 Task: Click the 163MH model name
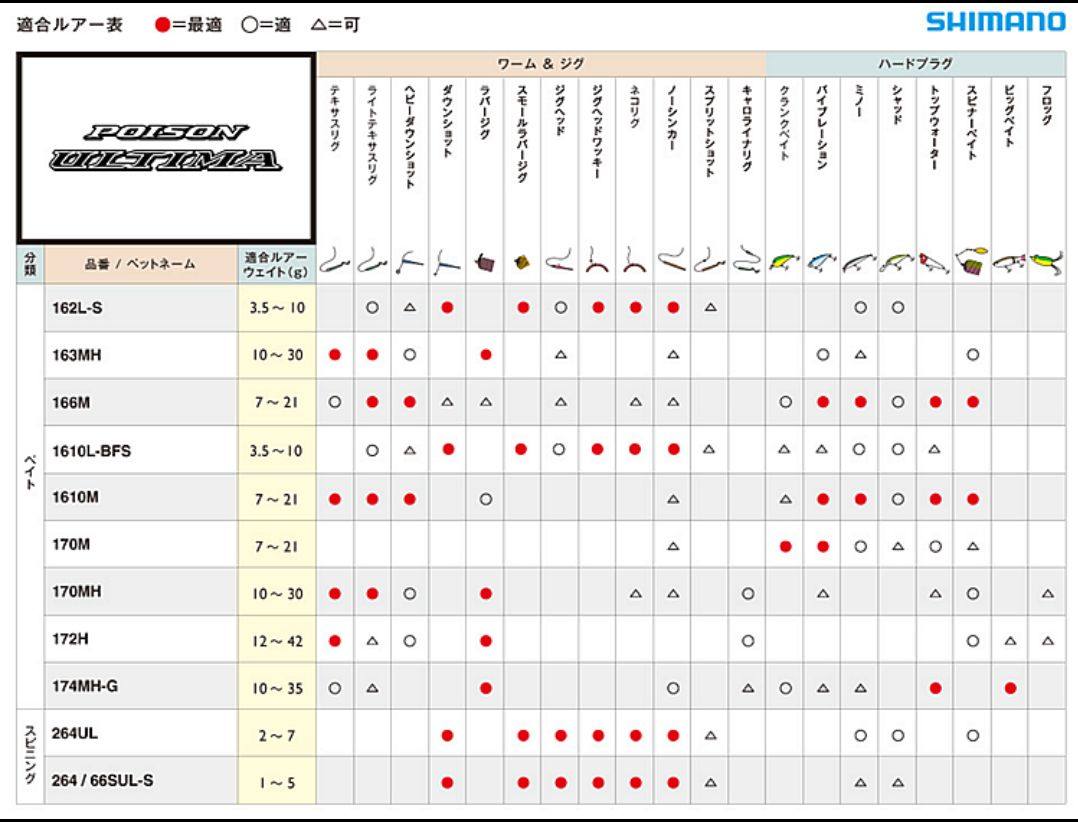coord(76,355)
